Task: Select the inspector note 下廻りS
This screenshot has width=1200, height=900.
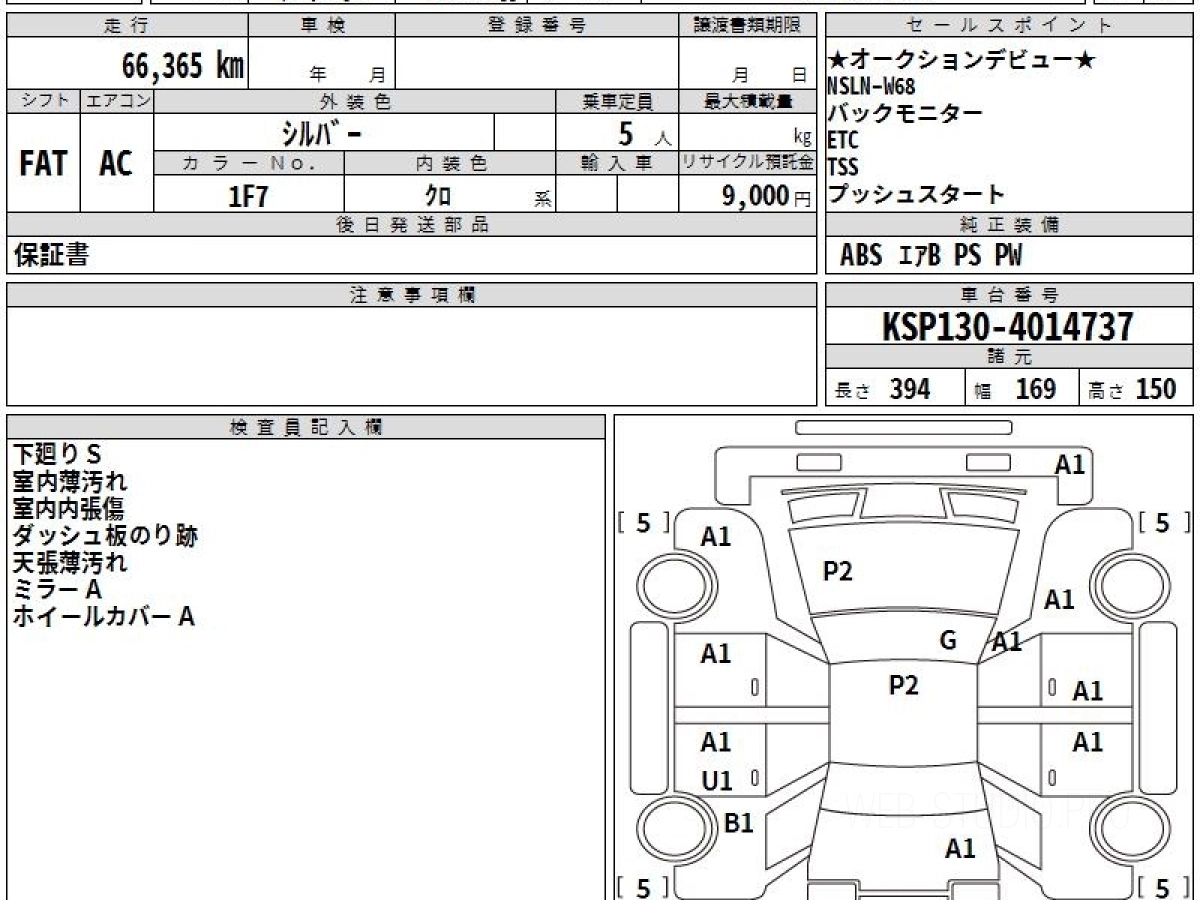Action: (x=57, y=456)
